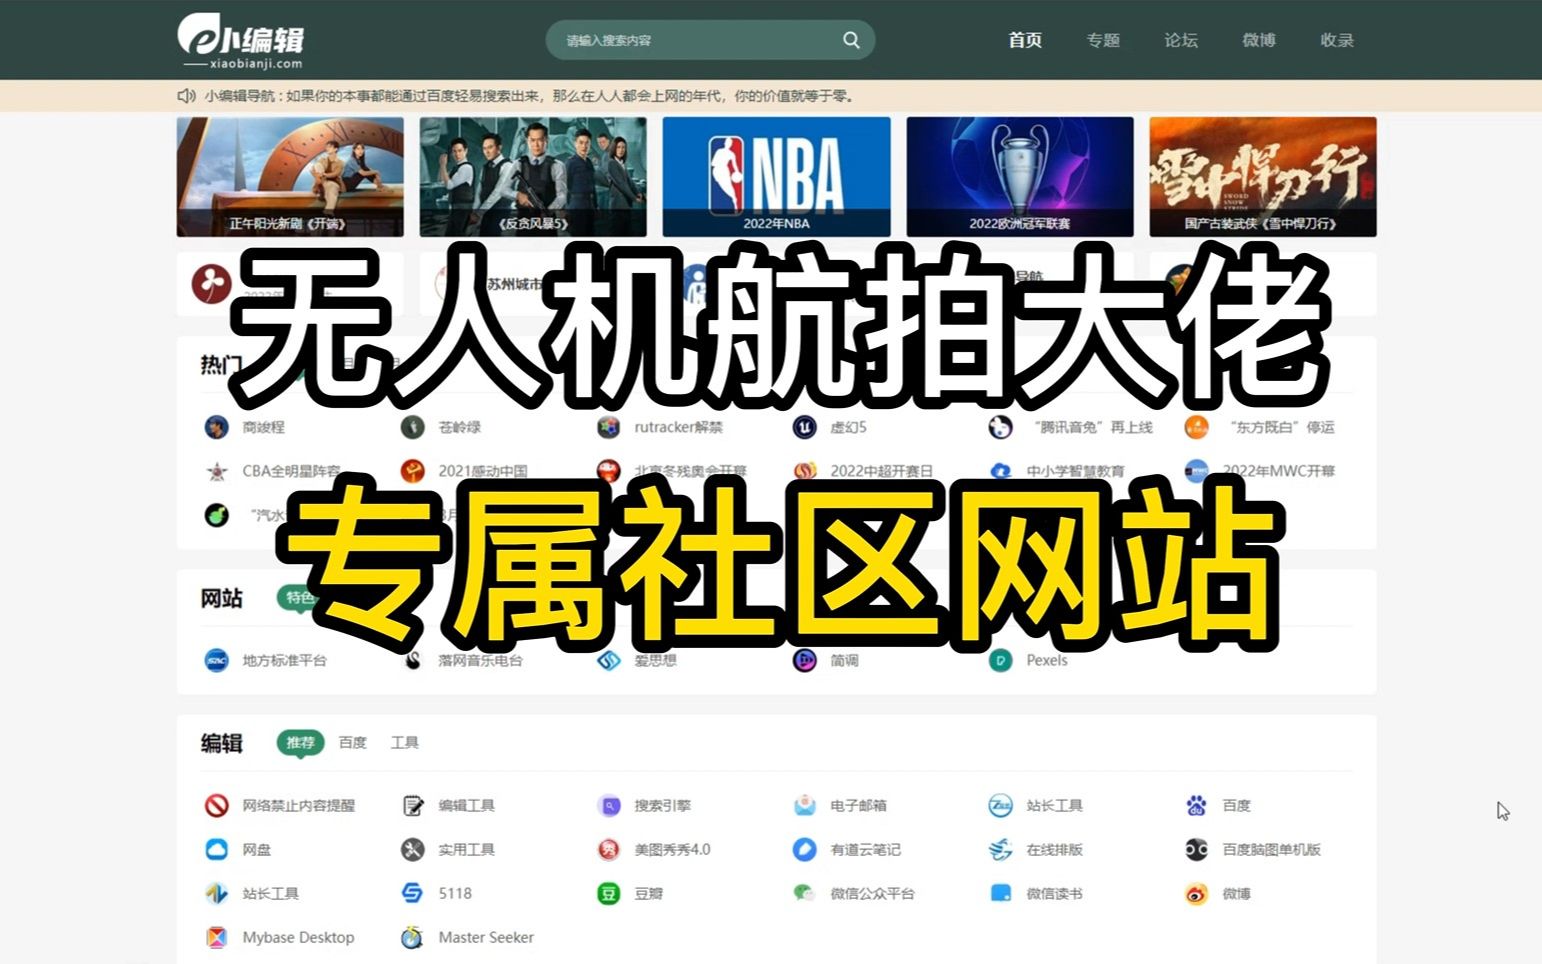The height and width of the screenshot is (964, 1542).
Task: Click the 站长工具 icon beside 电子邮箱
Action: point(1001,805)
